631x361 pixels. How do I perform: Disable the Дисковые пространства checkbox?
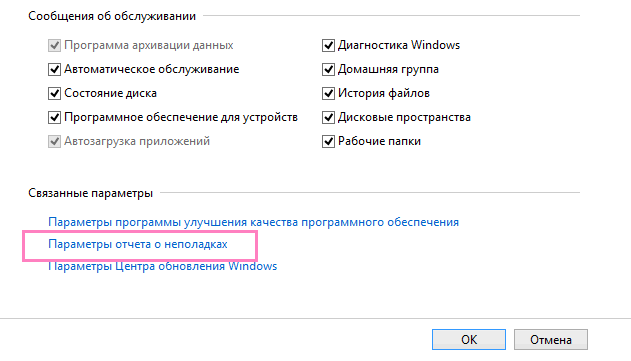(x=328, y=118)
